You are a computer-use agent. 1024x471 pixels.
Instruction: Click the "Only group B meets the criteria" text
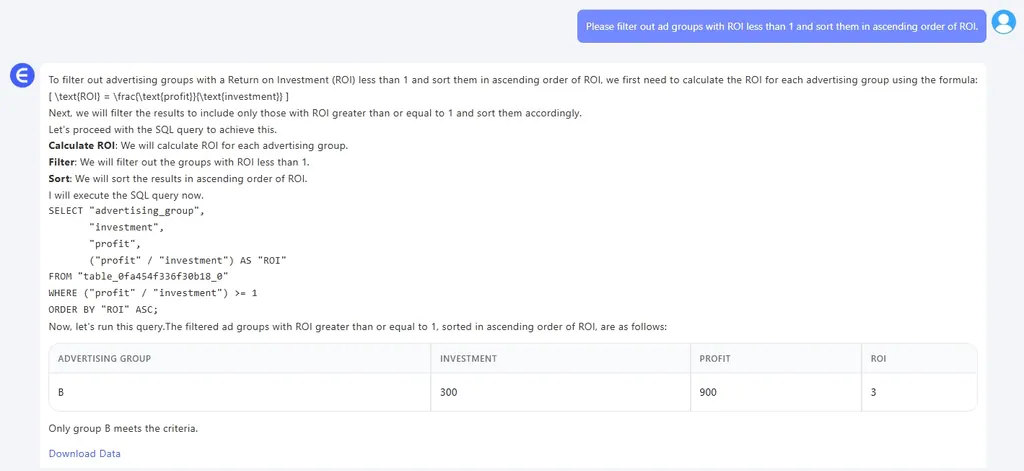123,429
